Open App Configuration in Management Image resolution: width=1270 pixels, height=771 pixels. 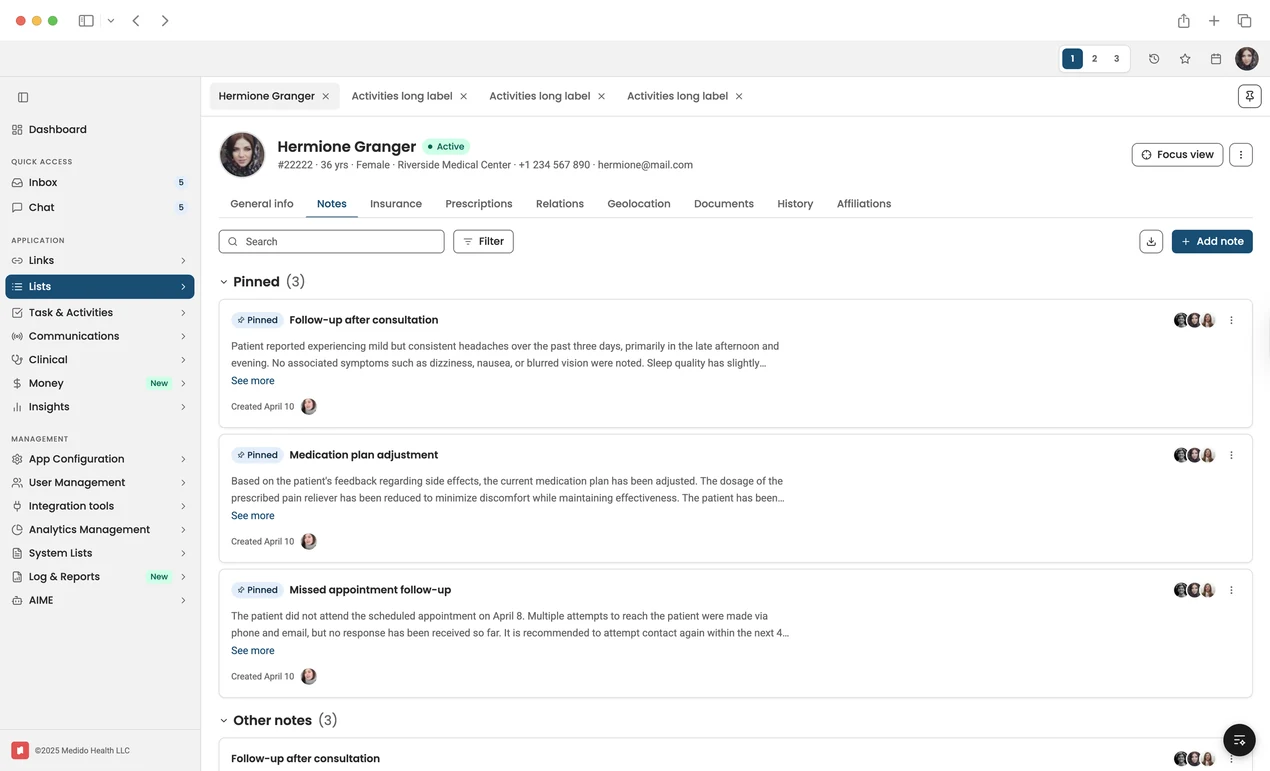pos(99,459)
